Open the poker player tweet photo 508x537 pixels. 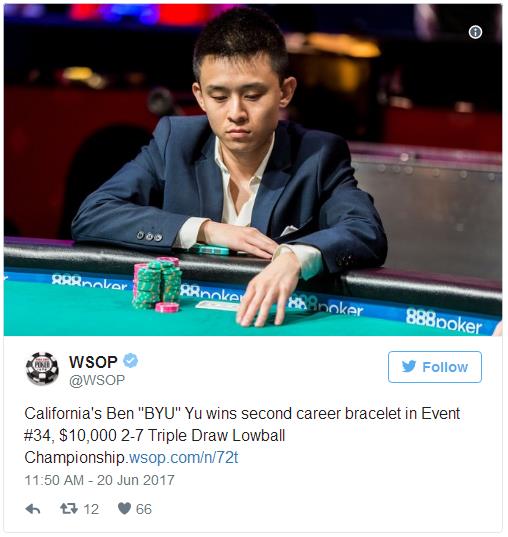253,170
